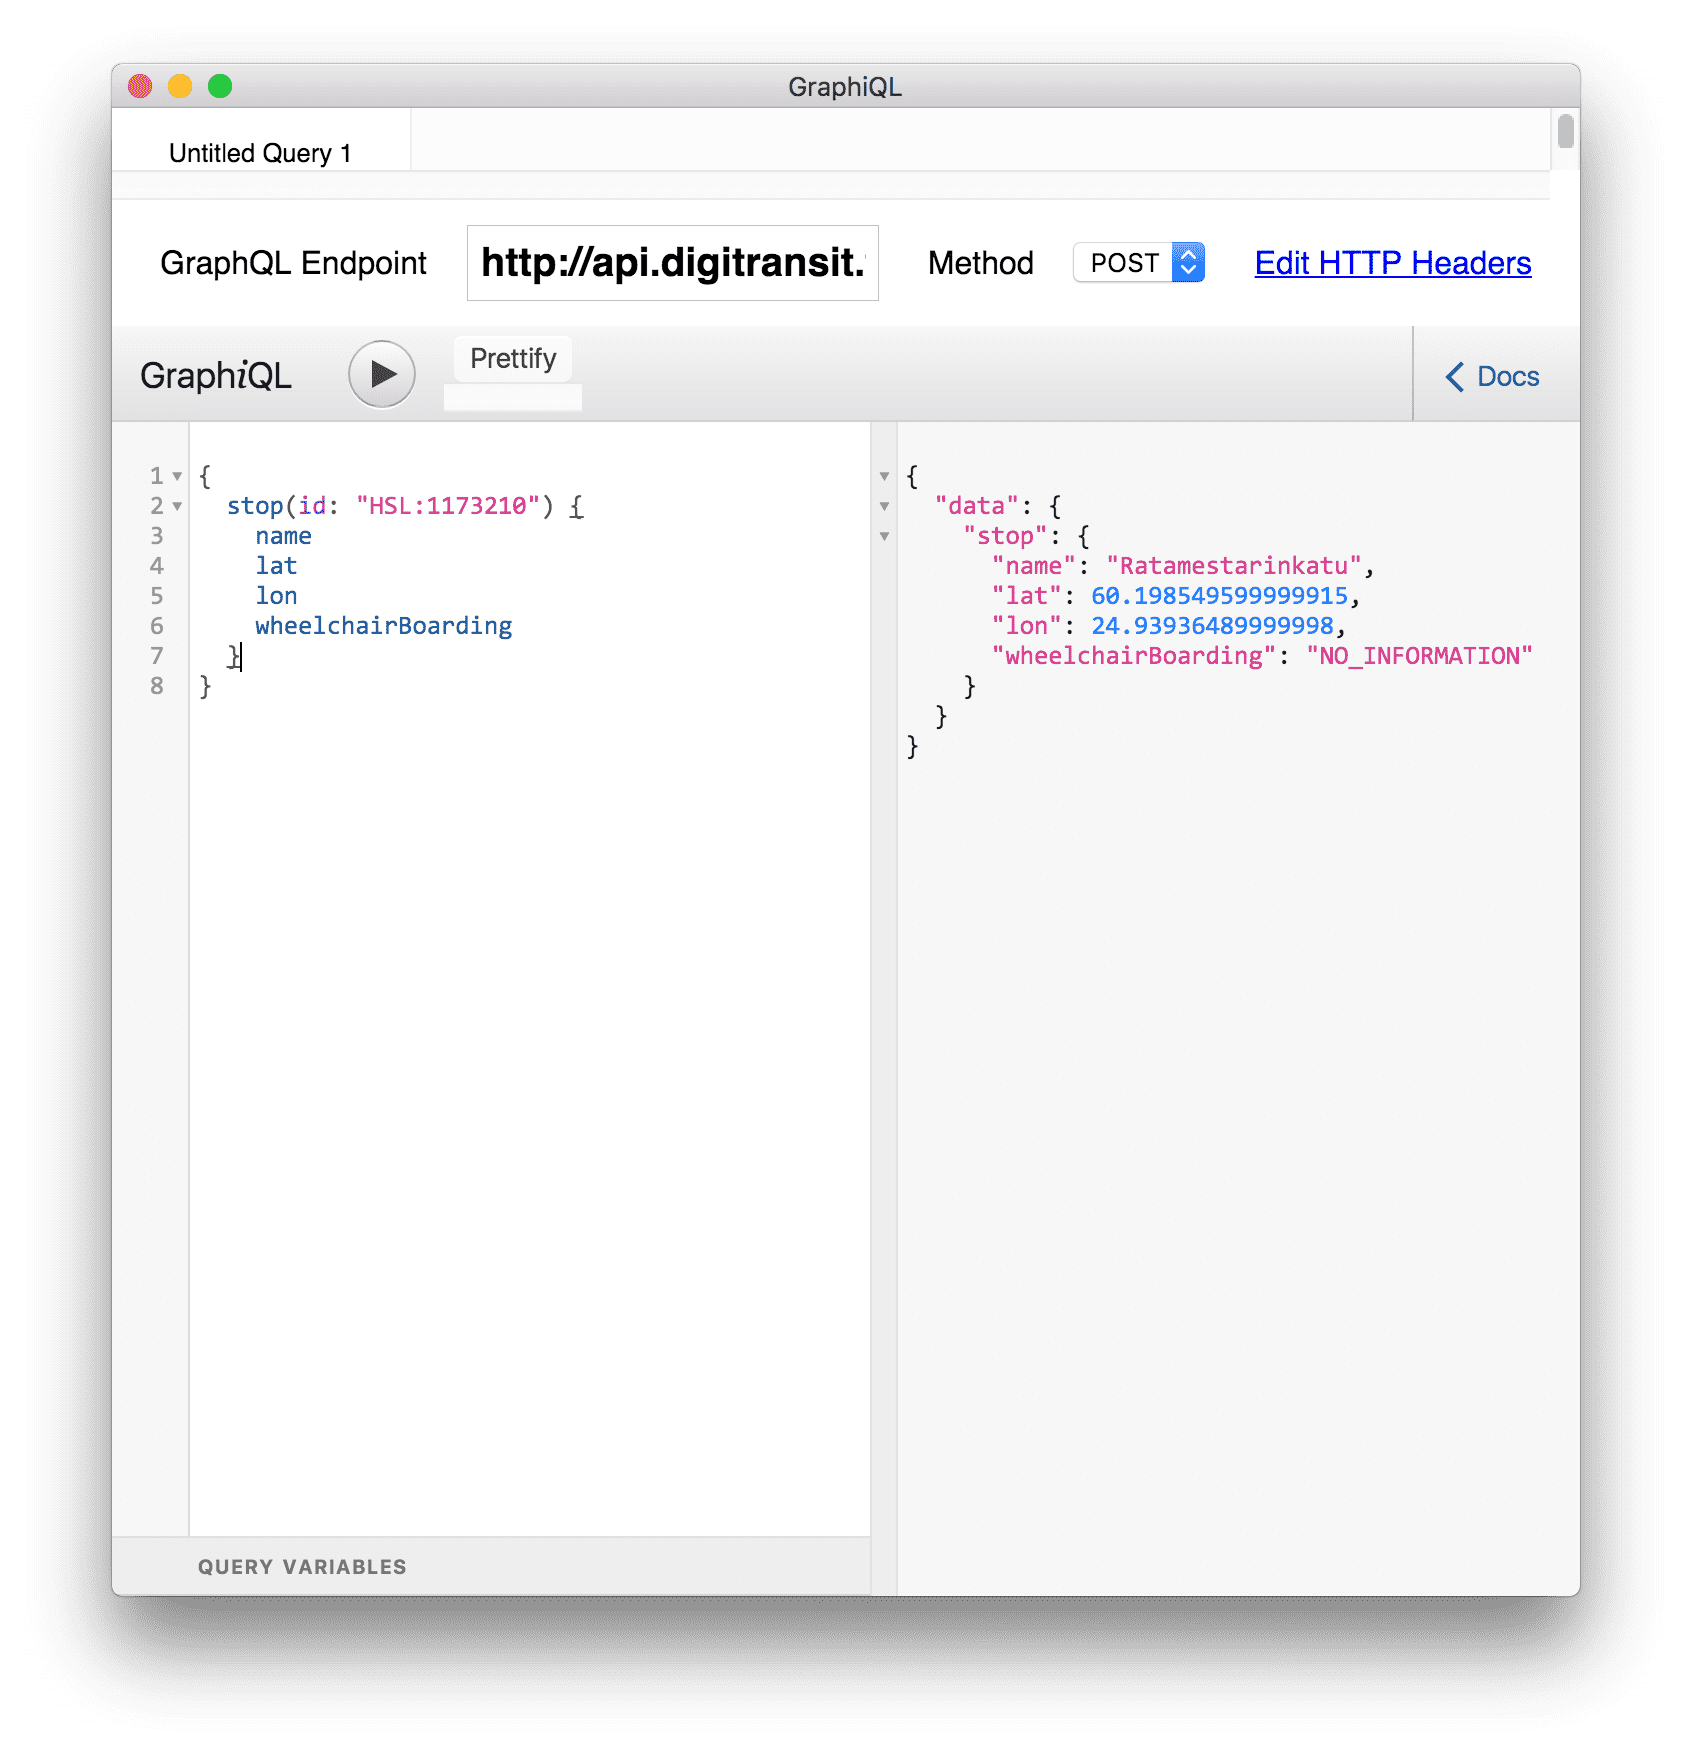This screenshot has width=1692, height=1756.
Task: Click the name field on line 3
Action: pyautogui.click(x=283, y=536)
